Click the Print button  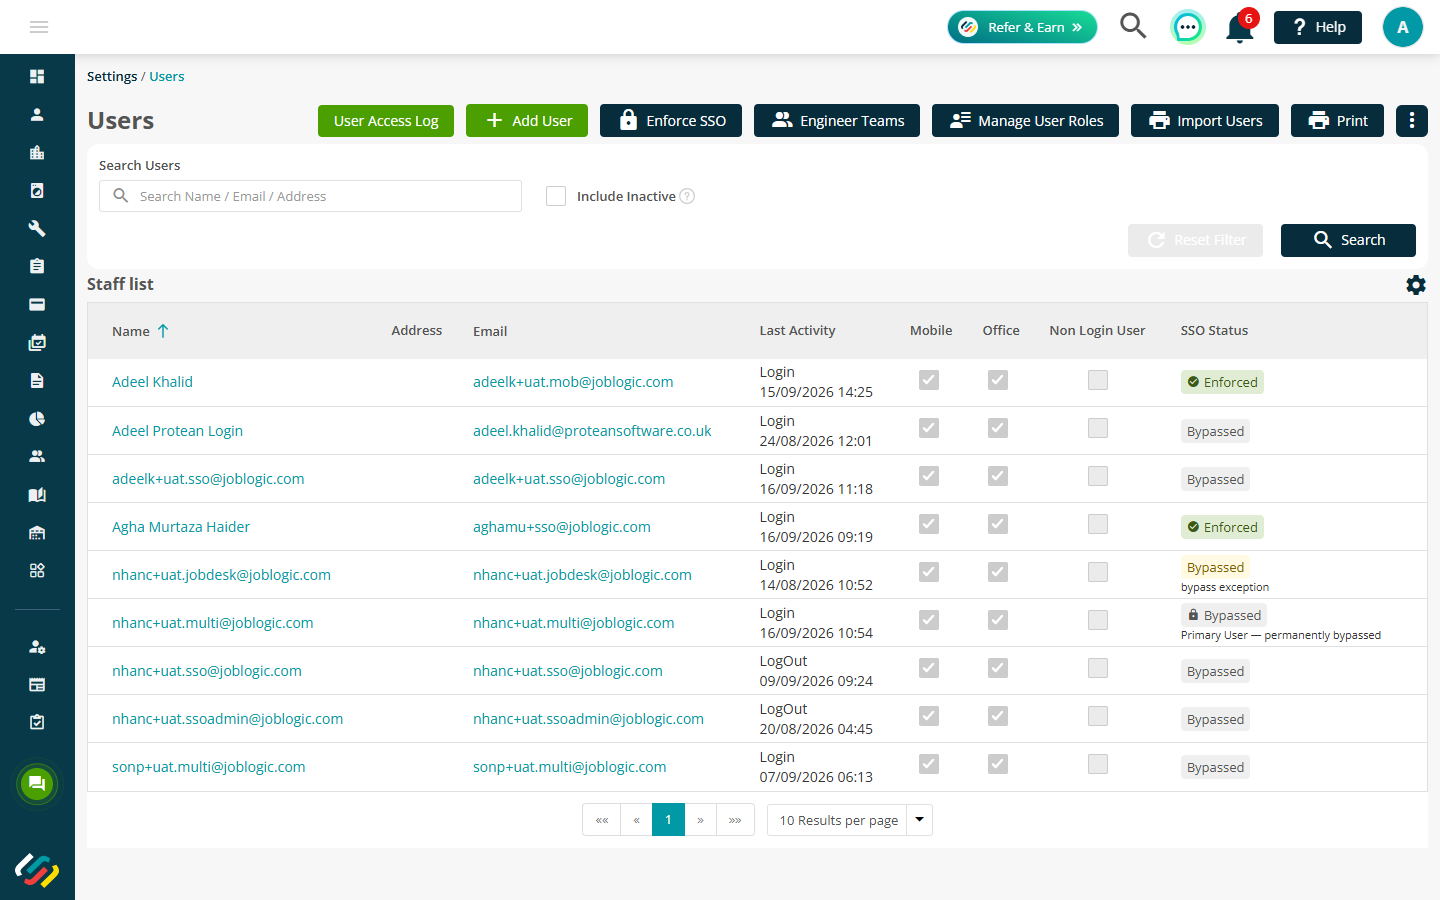coord(1337,120)
